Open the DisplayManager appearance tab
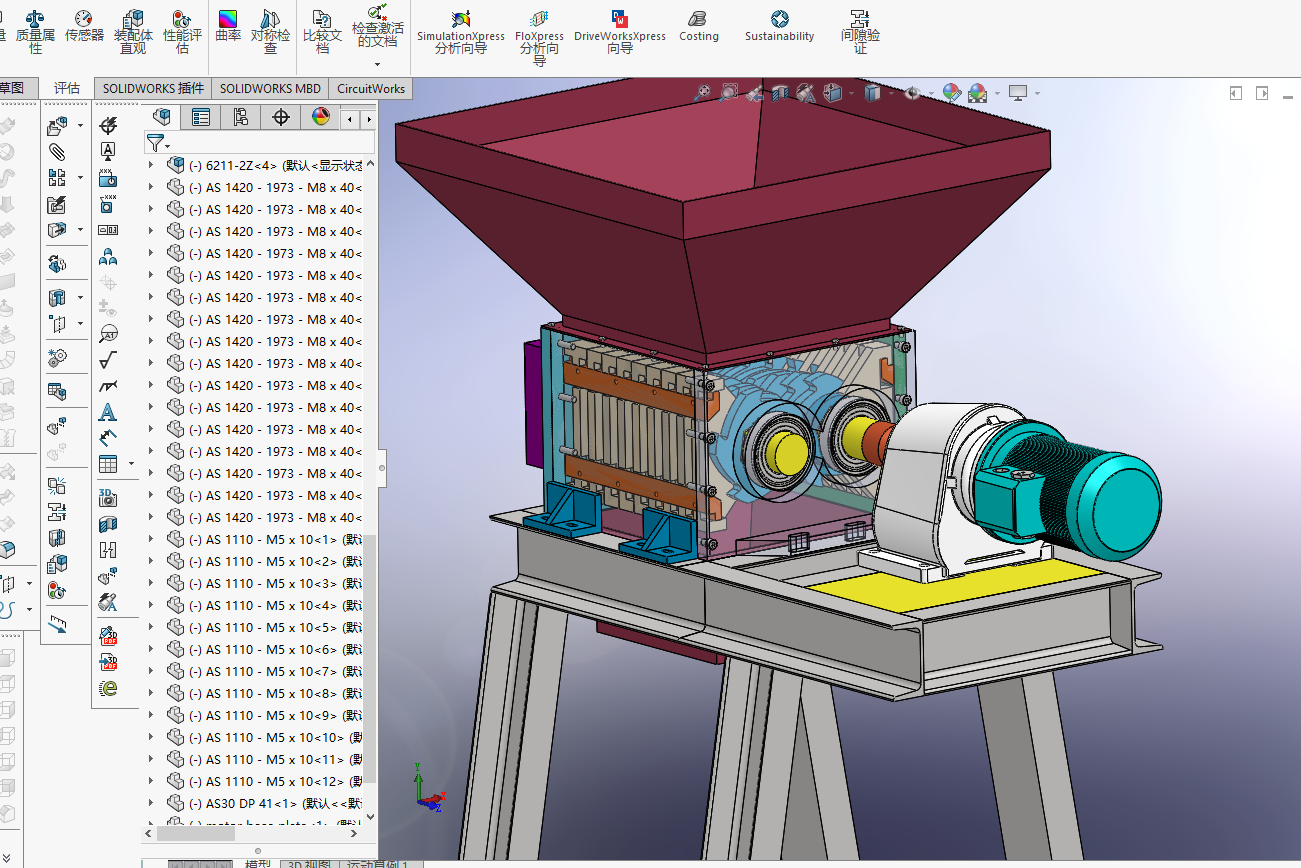 pyautogui.click(x=320, y=117)
